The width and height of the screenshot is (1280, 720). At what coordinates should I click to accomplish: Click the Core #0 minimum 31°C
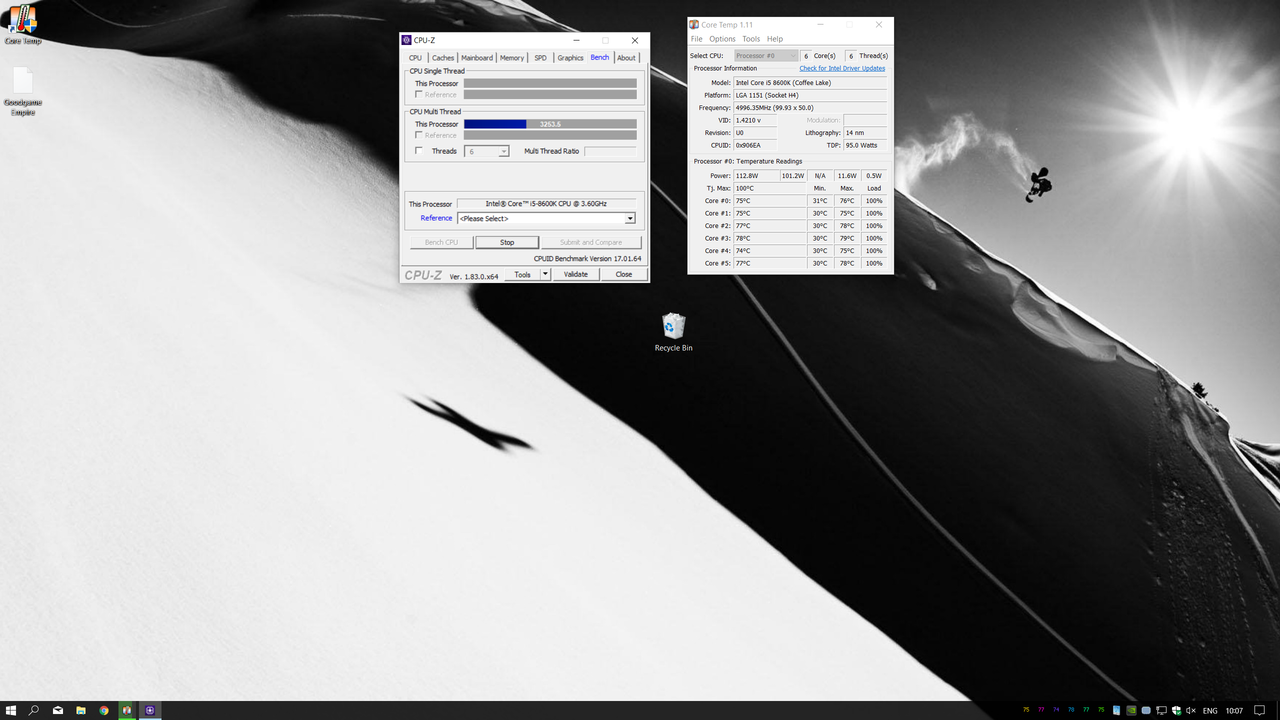820,200
